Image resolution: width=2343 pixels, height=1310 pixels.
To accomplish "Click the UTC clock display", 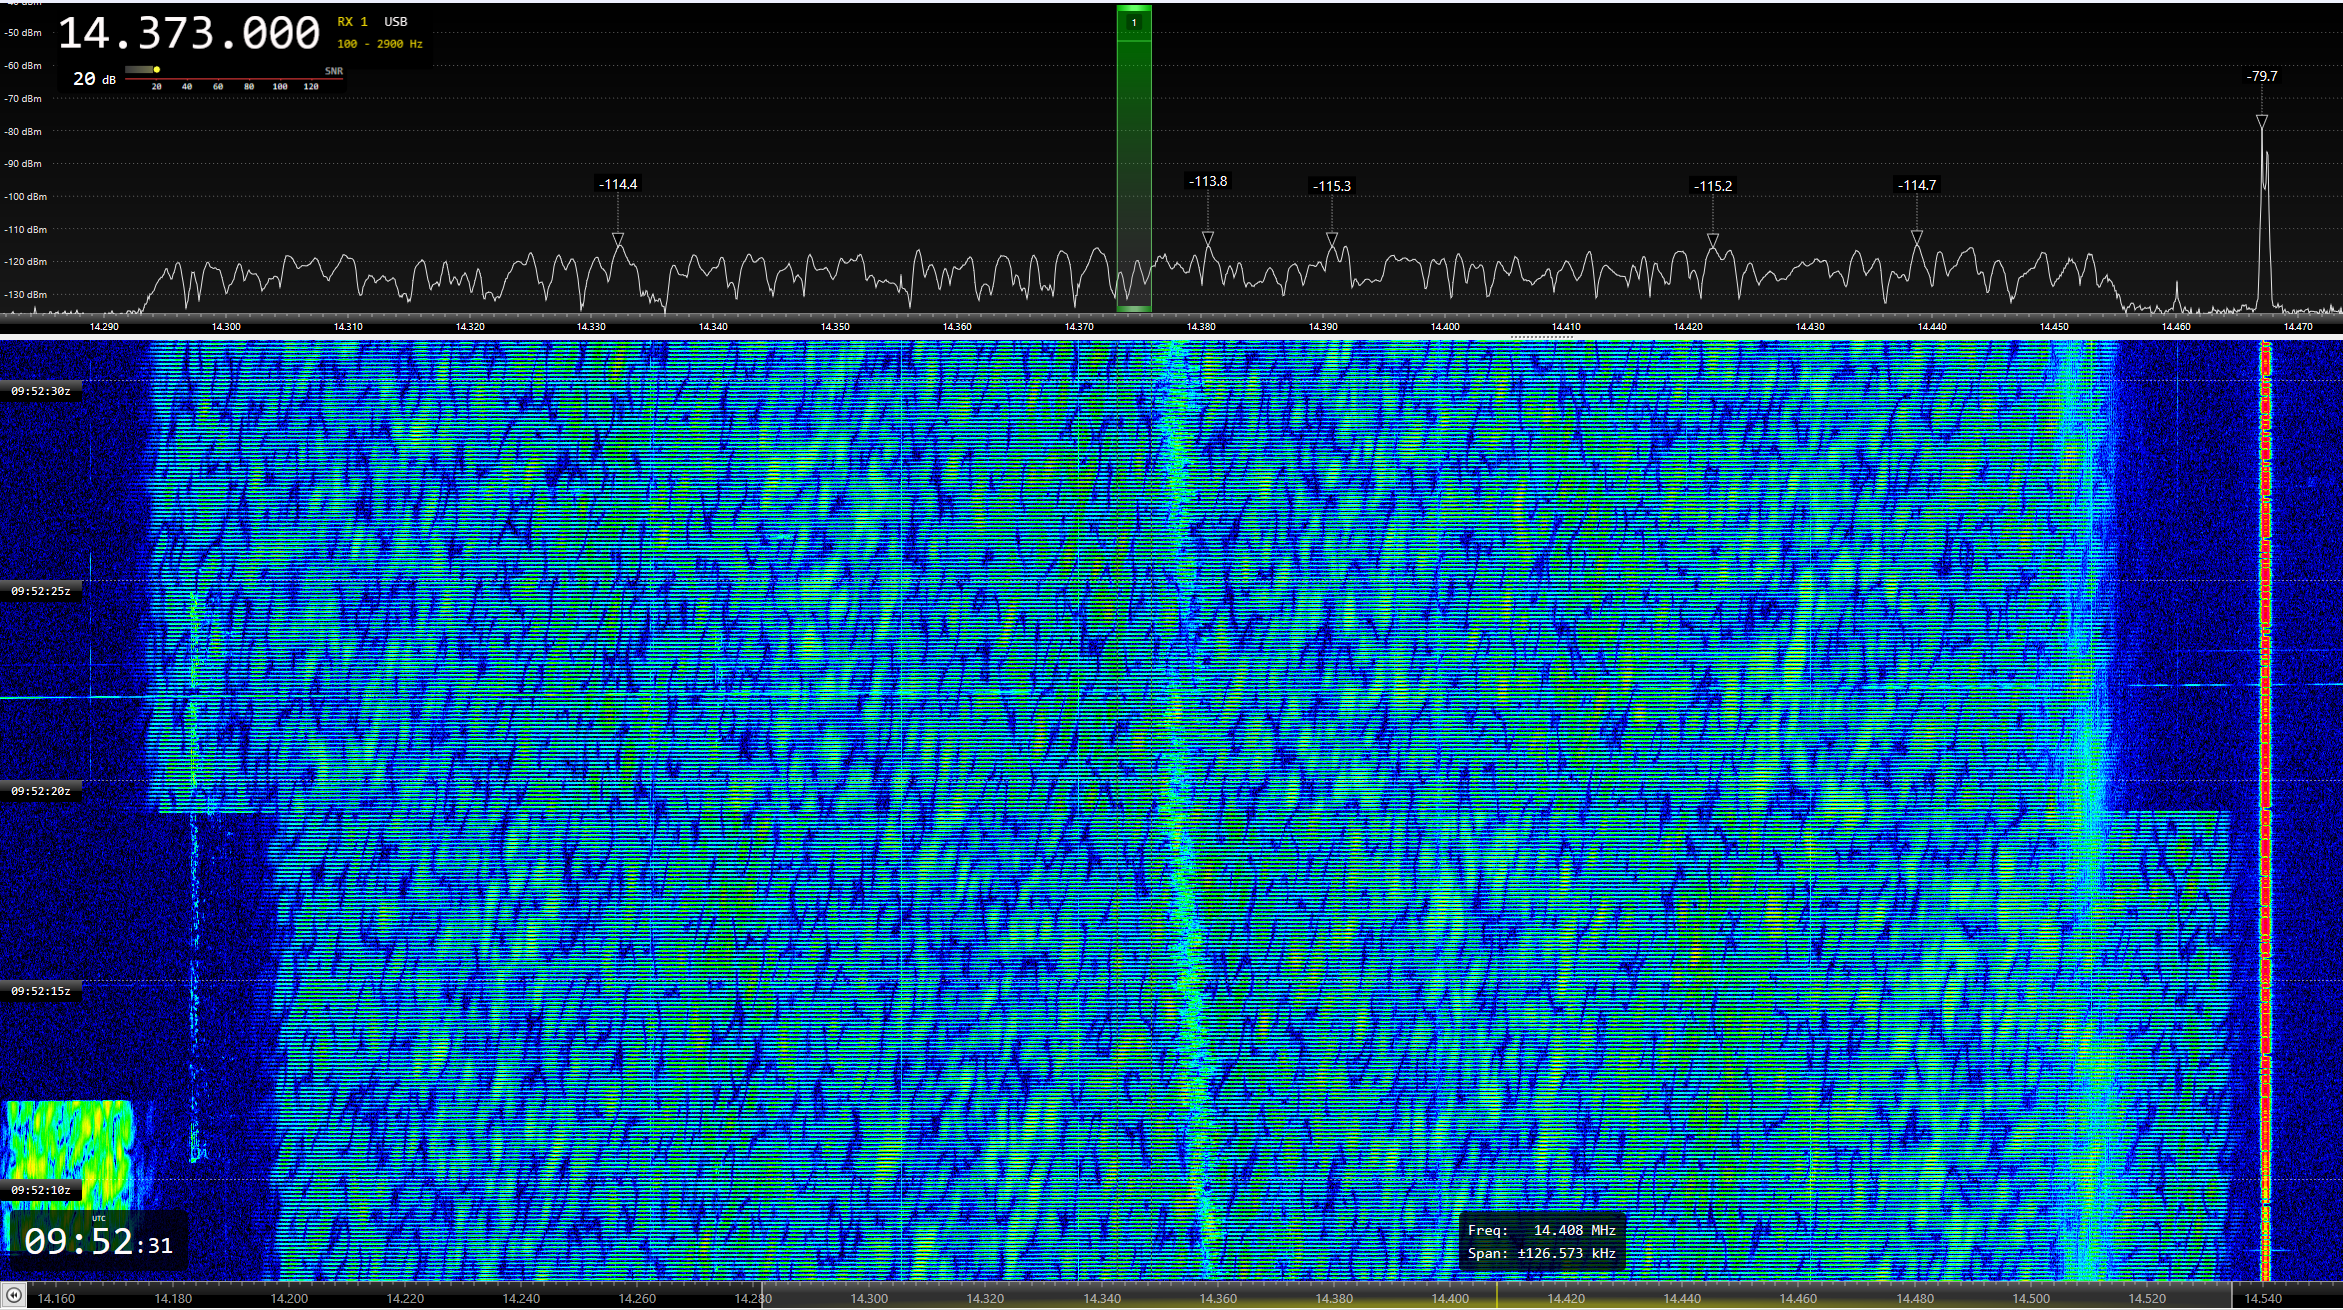I will coord(98,1241).
